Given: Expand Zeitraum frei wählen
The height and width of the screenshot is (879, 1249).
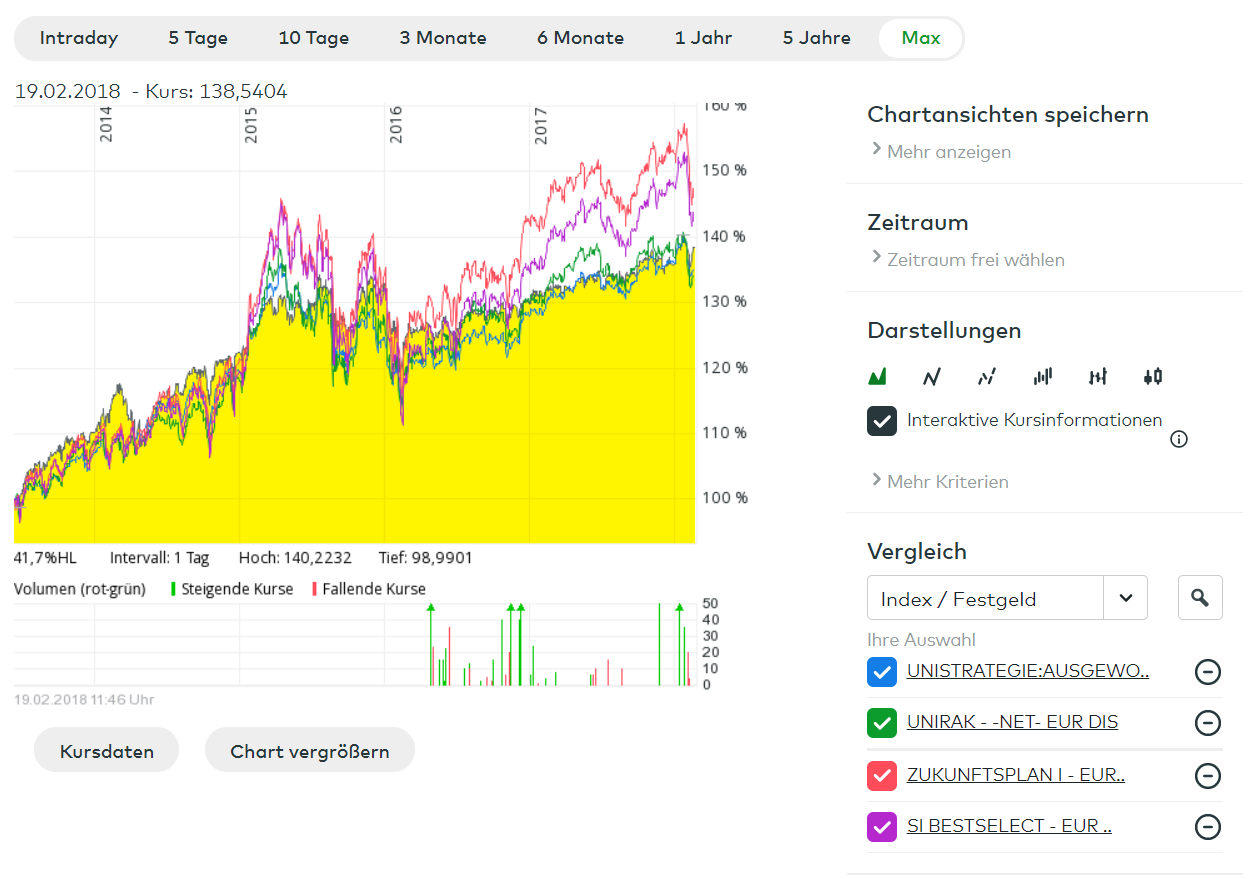Looking at the screenshot, I should coord(975,260).
